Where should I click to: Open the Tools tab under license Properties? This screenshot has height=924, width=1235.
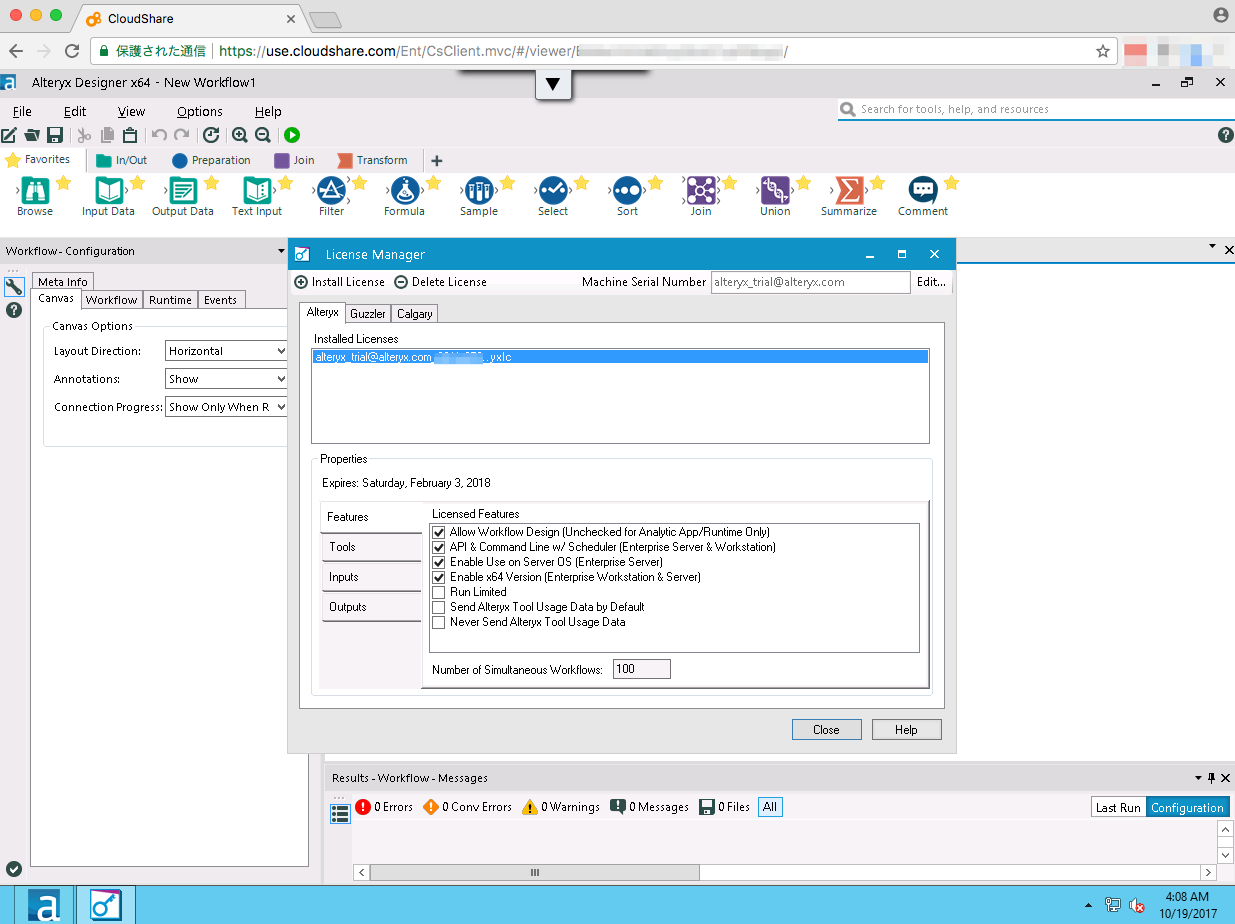click(371, 547)
